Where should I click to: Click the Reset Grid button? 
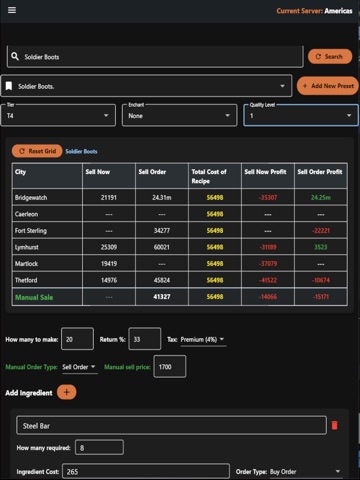tap(37, 151)
